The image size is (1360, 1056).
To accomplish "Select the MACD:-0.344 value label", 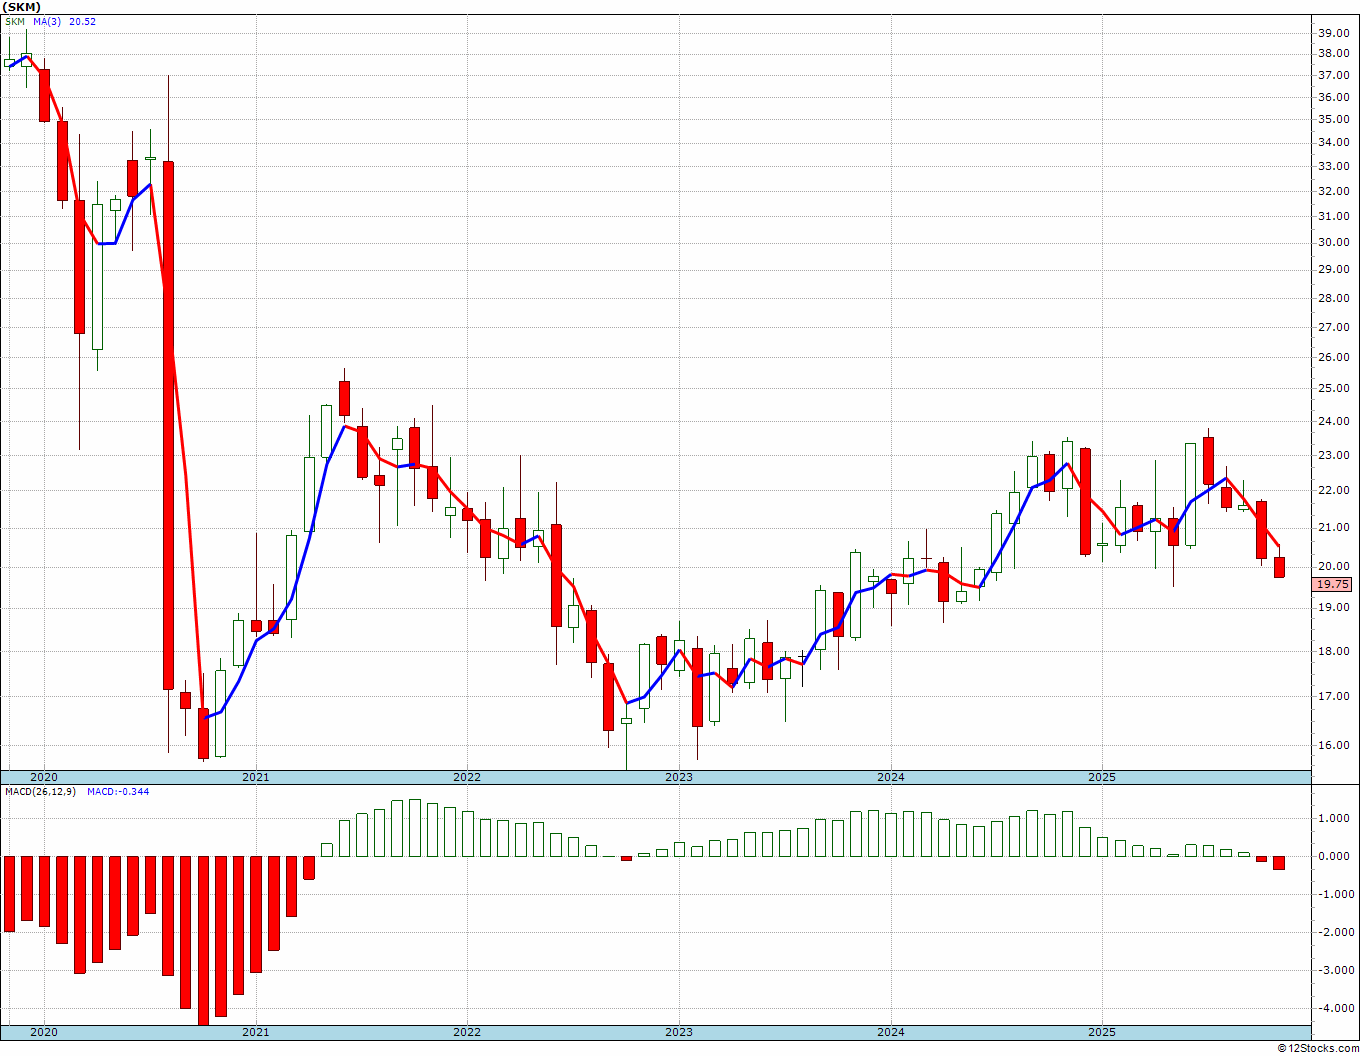I will pyautogui.click(x=118, y=792).
